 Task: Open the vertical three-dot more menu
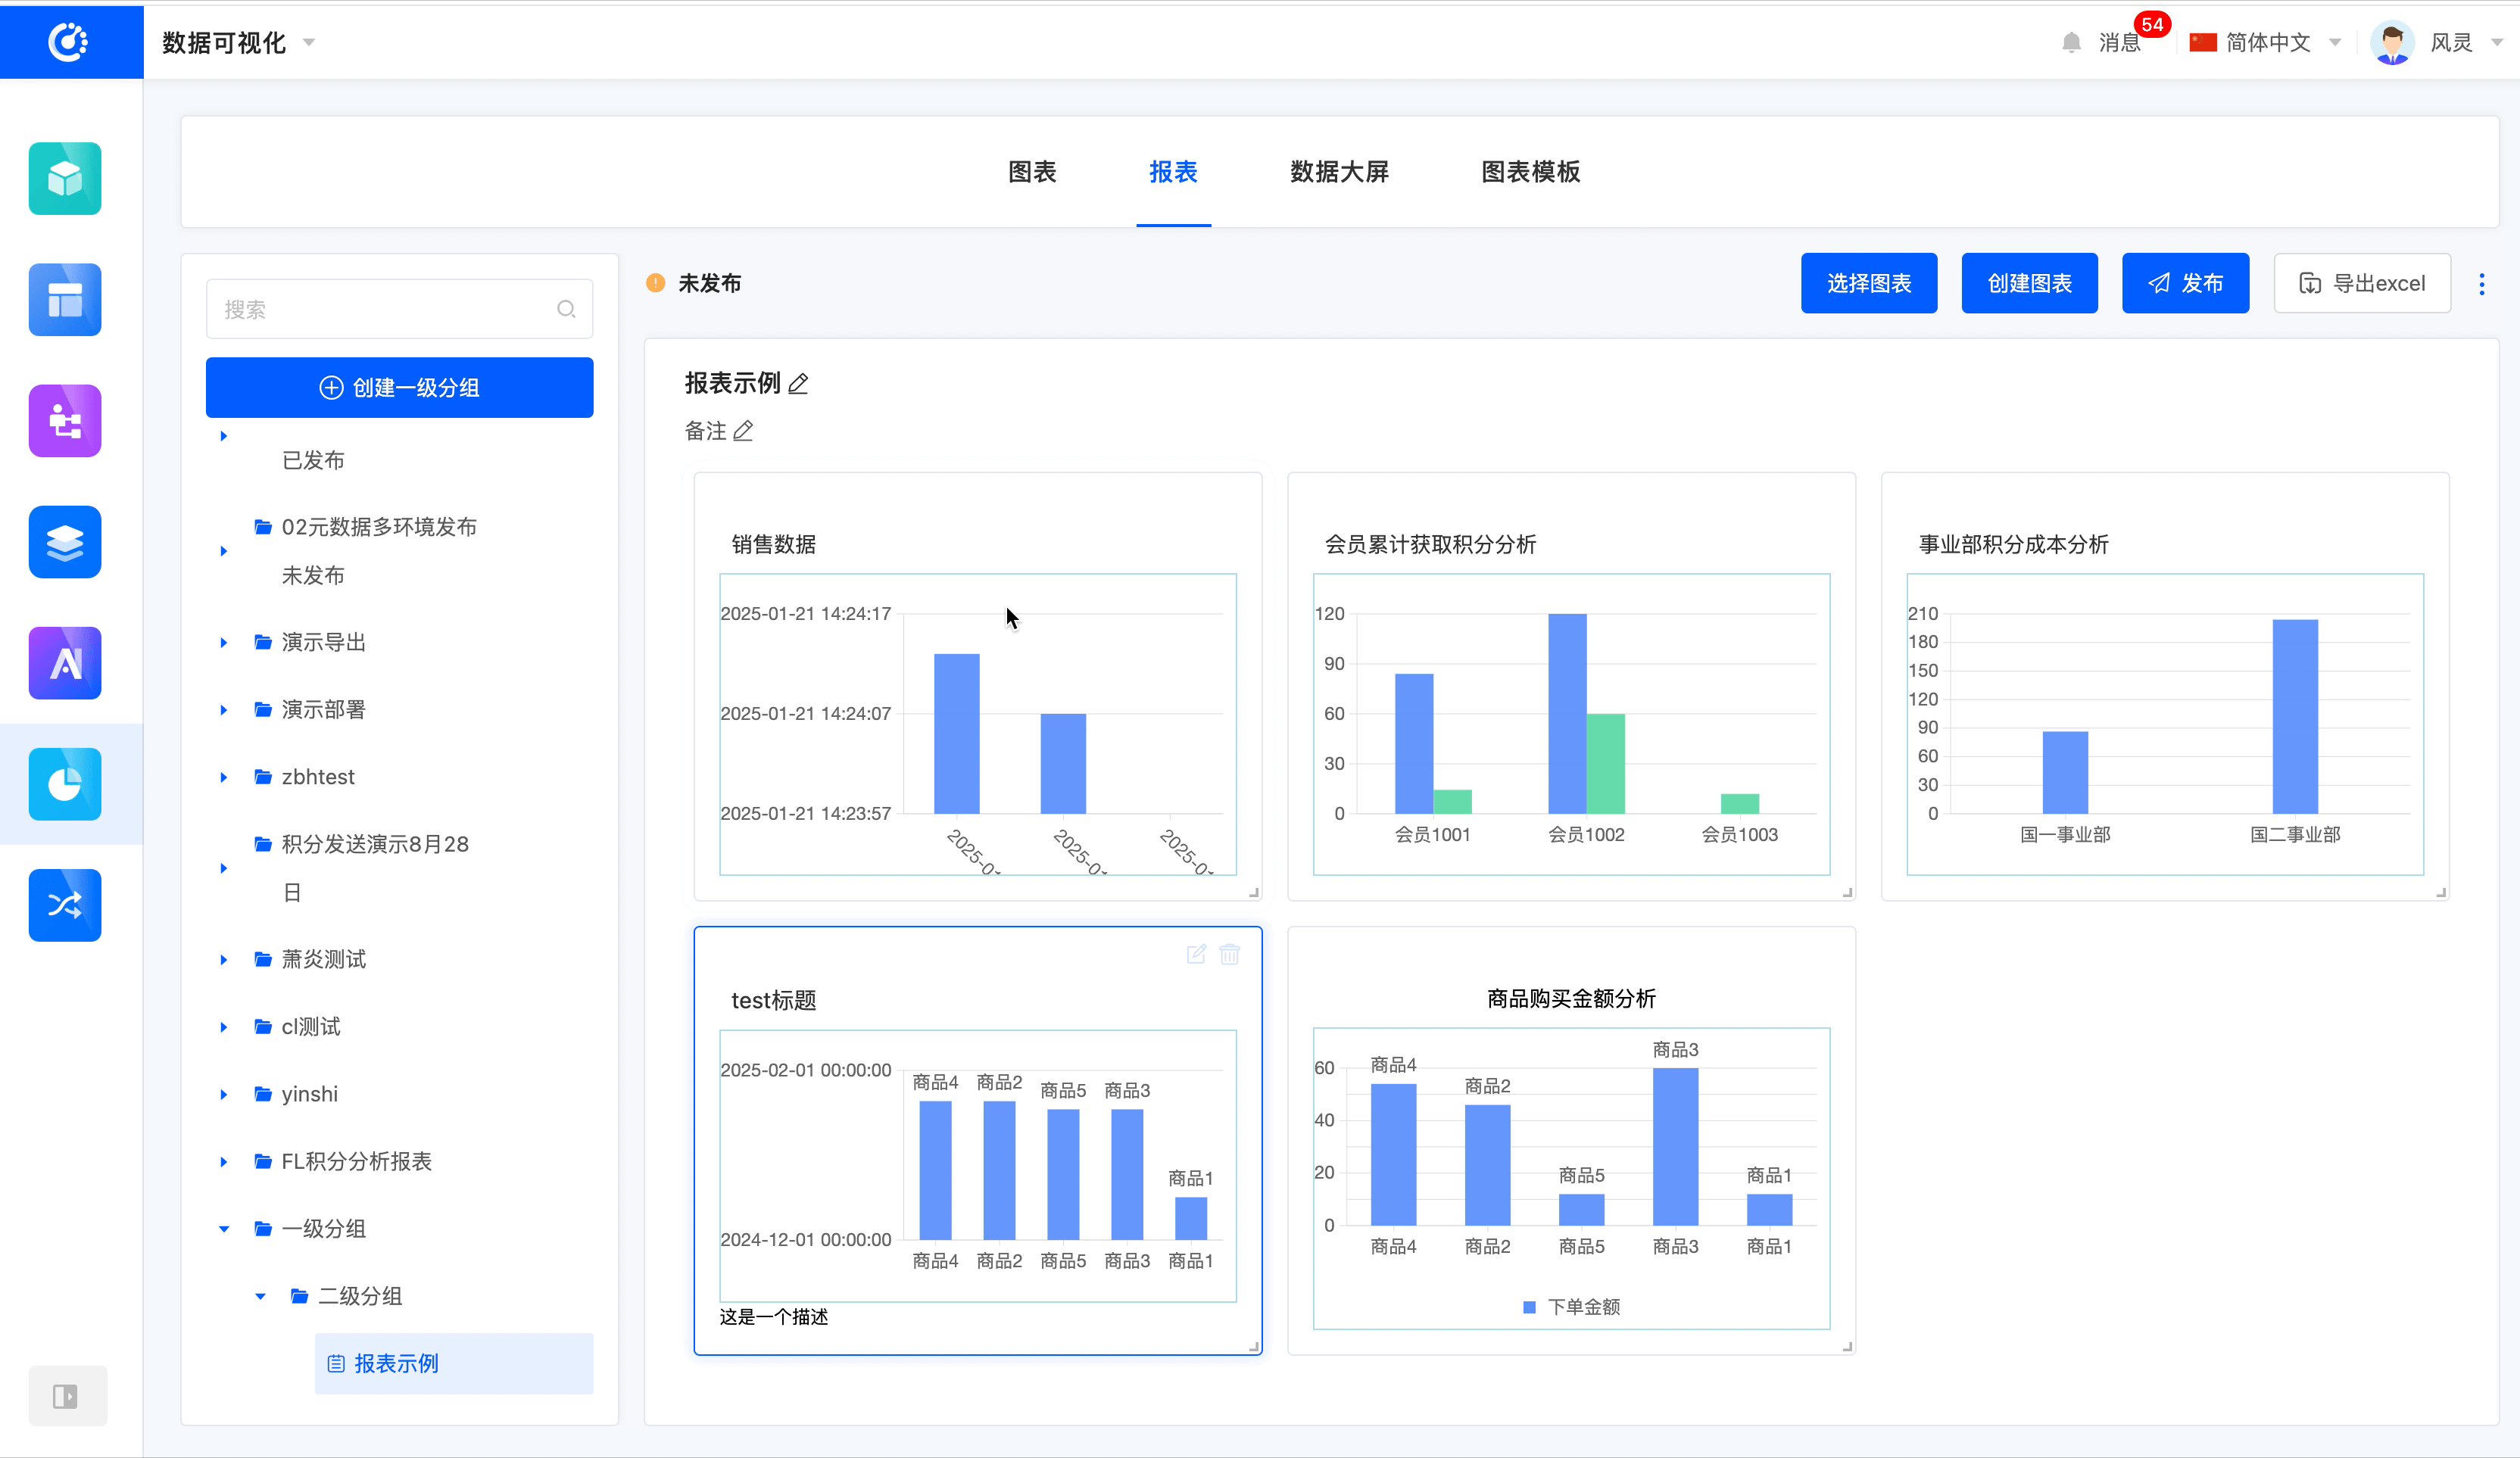2481,284
